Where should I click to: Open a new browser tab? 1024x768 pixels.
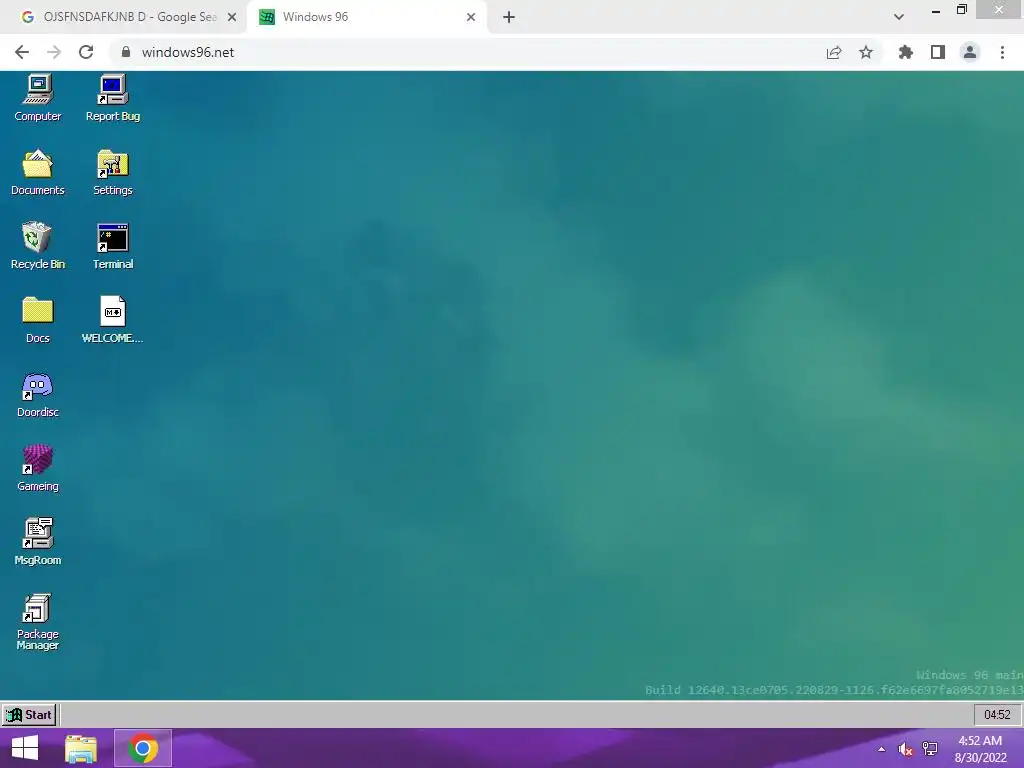[509, 17]
